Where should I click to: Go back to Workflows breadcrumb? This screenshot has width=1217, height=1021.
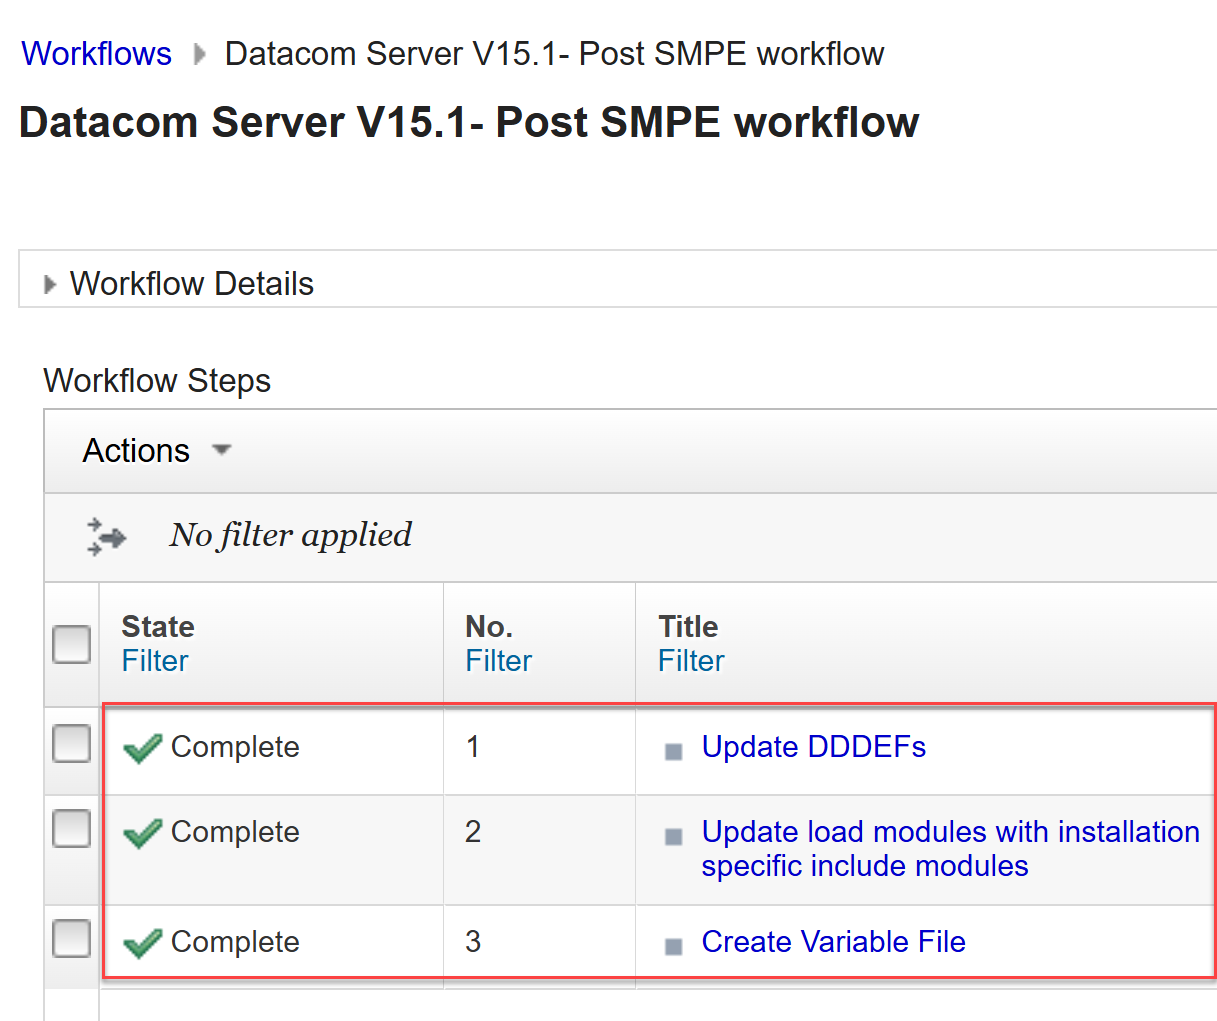(x=97, y=54)
